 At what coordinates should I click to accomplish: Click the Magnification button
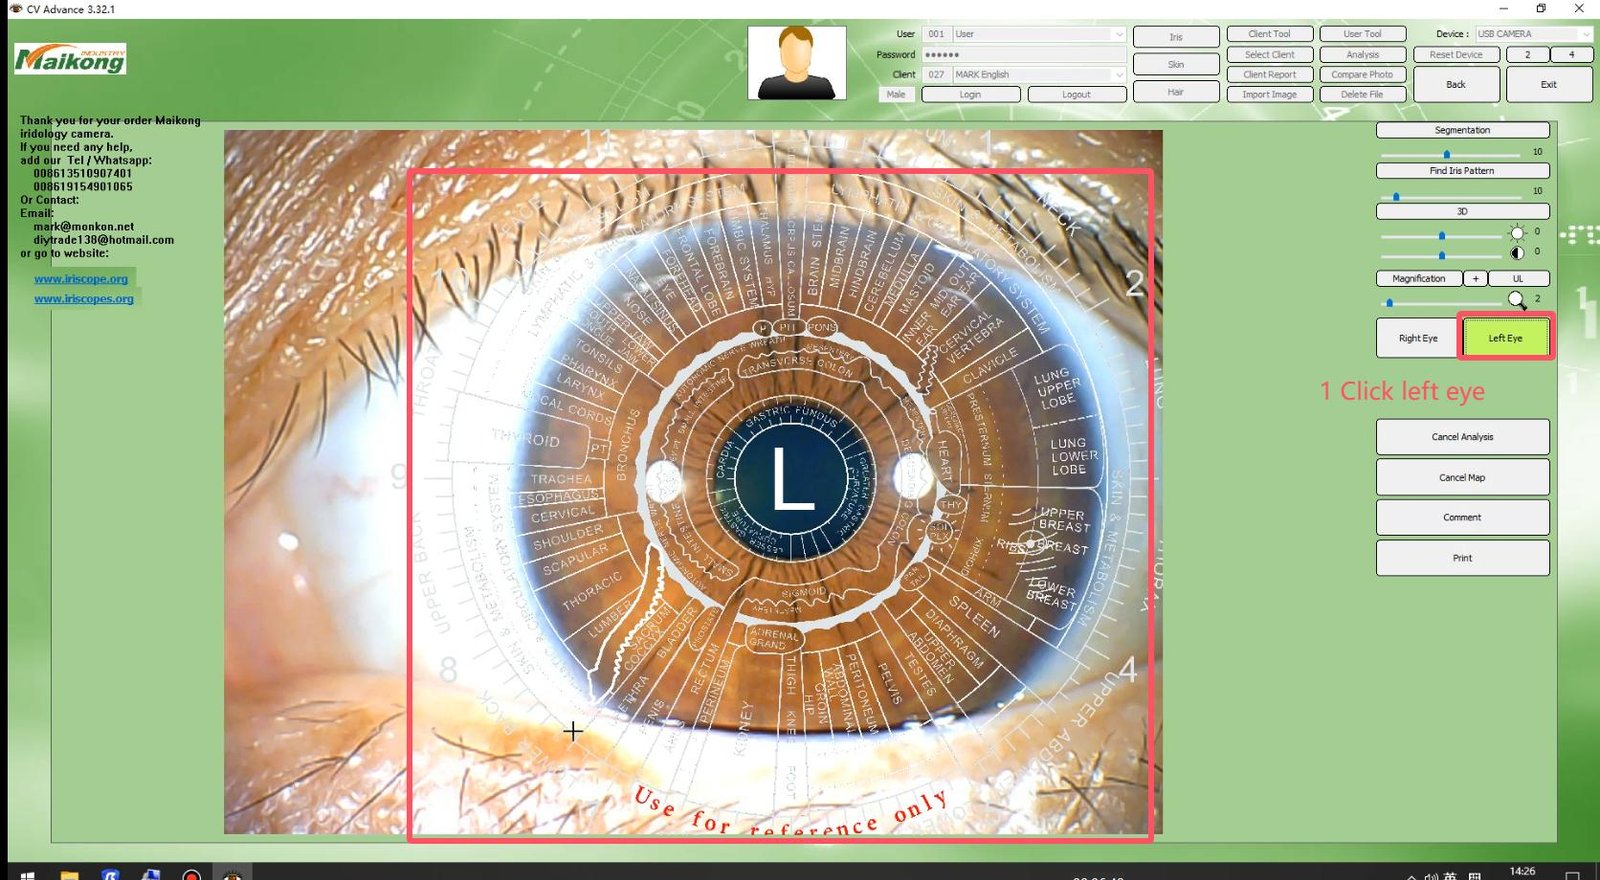click(x=1419, y=278)
